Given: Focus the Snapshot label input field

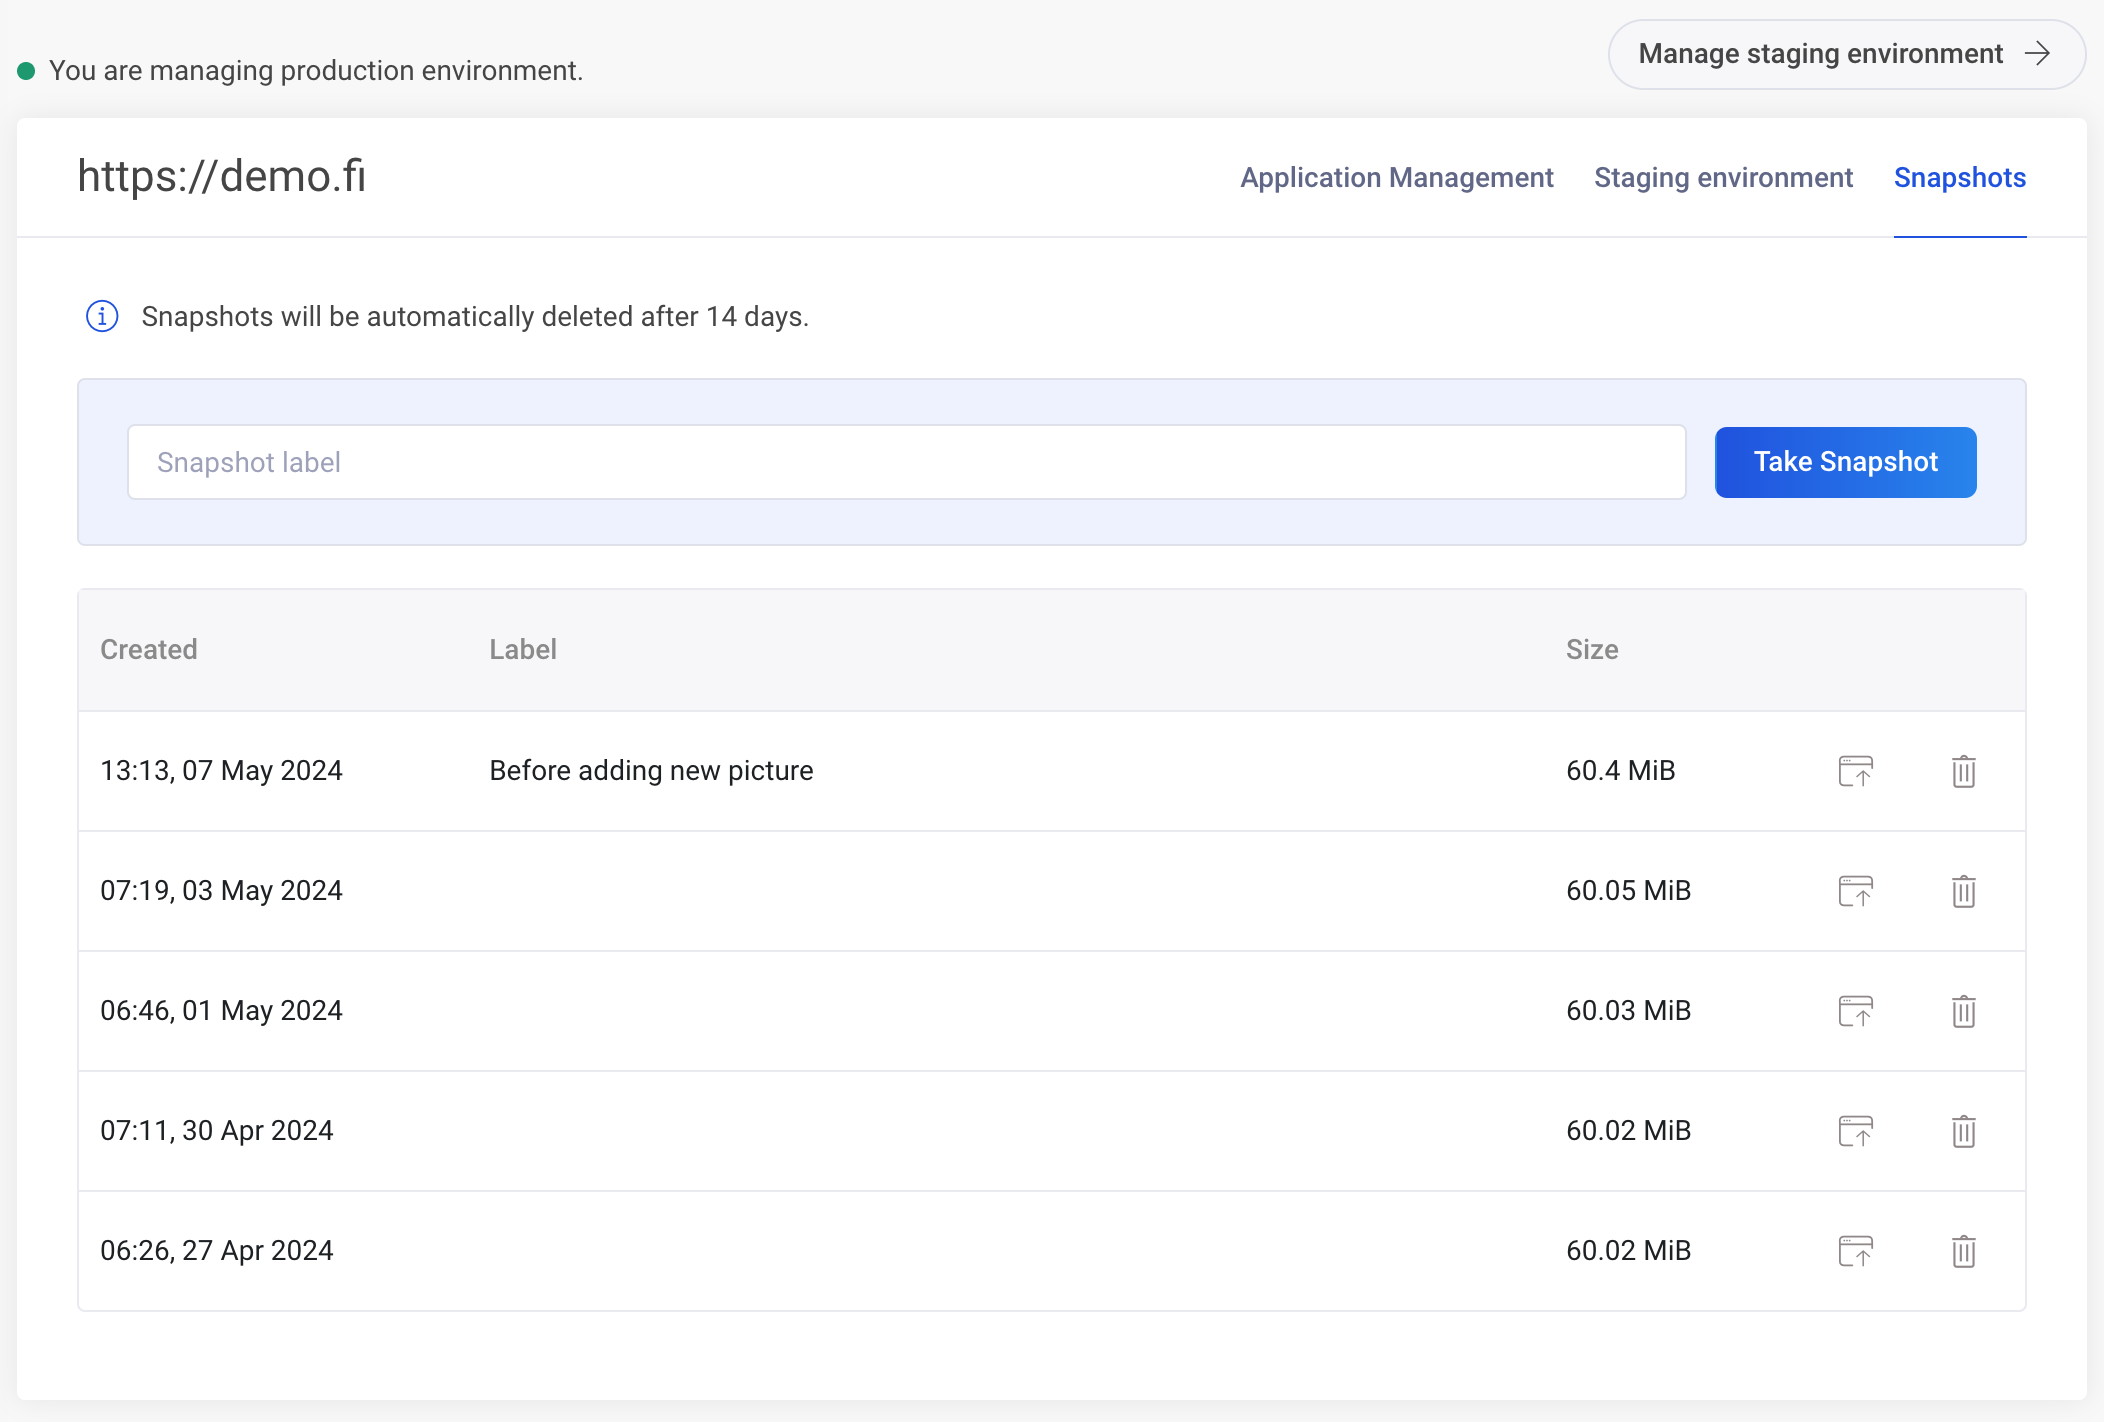Looking at the screenshot, I should coord(906,462).
